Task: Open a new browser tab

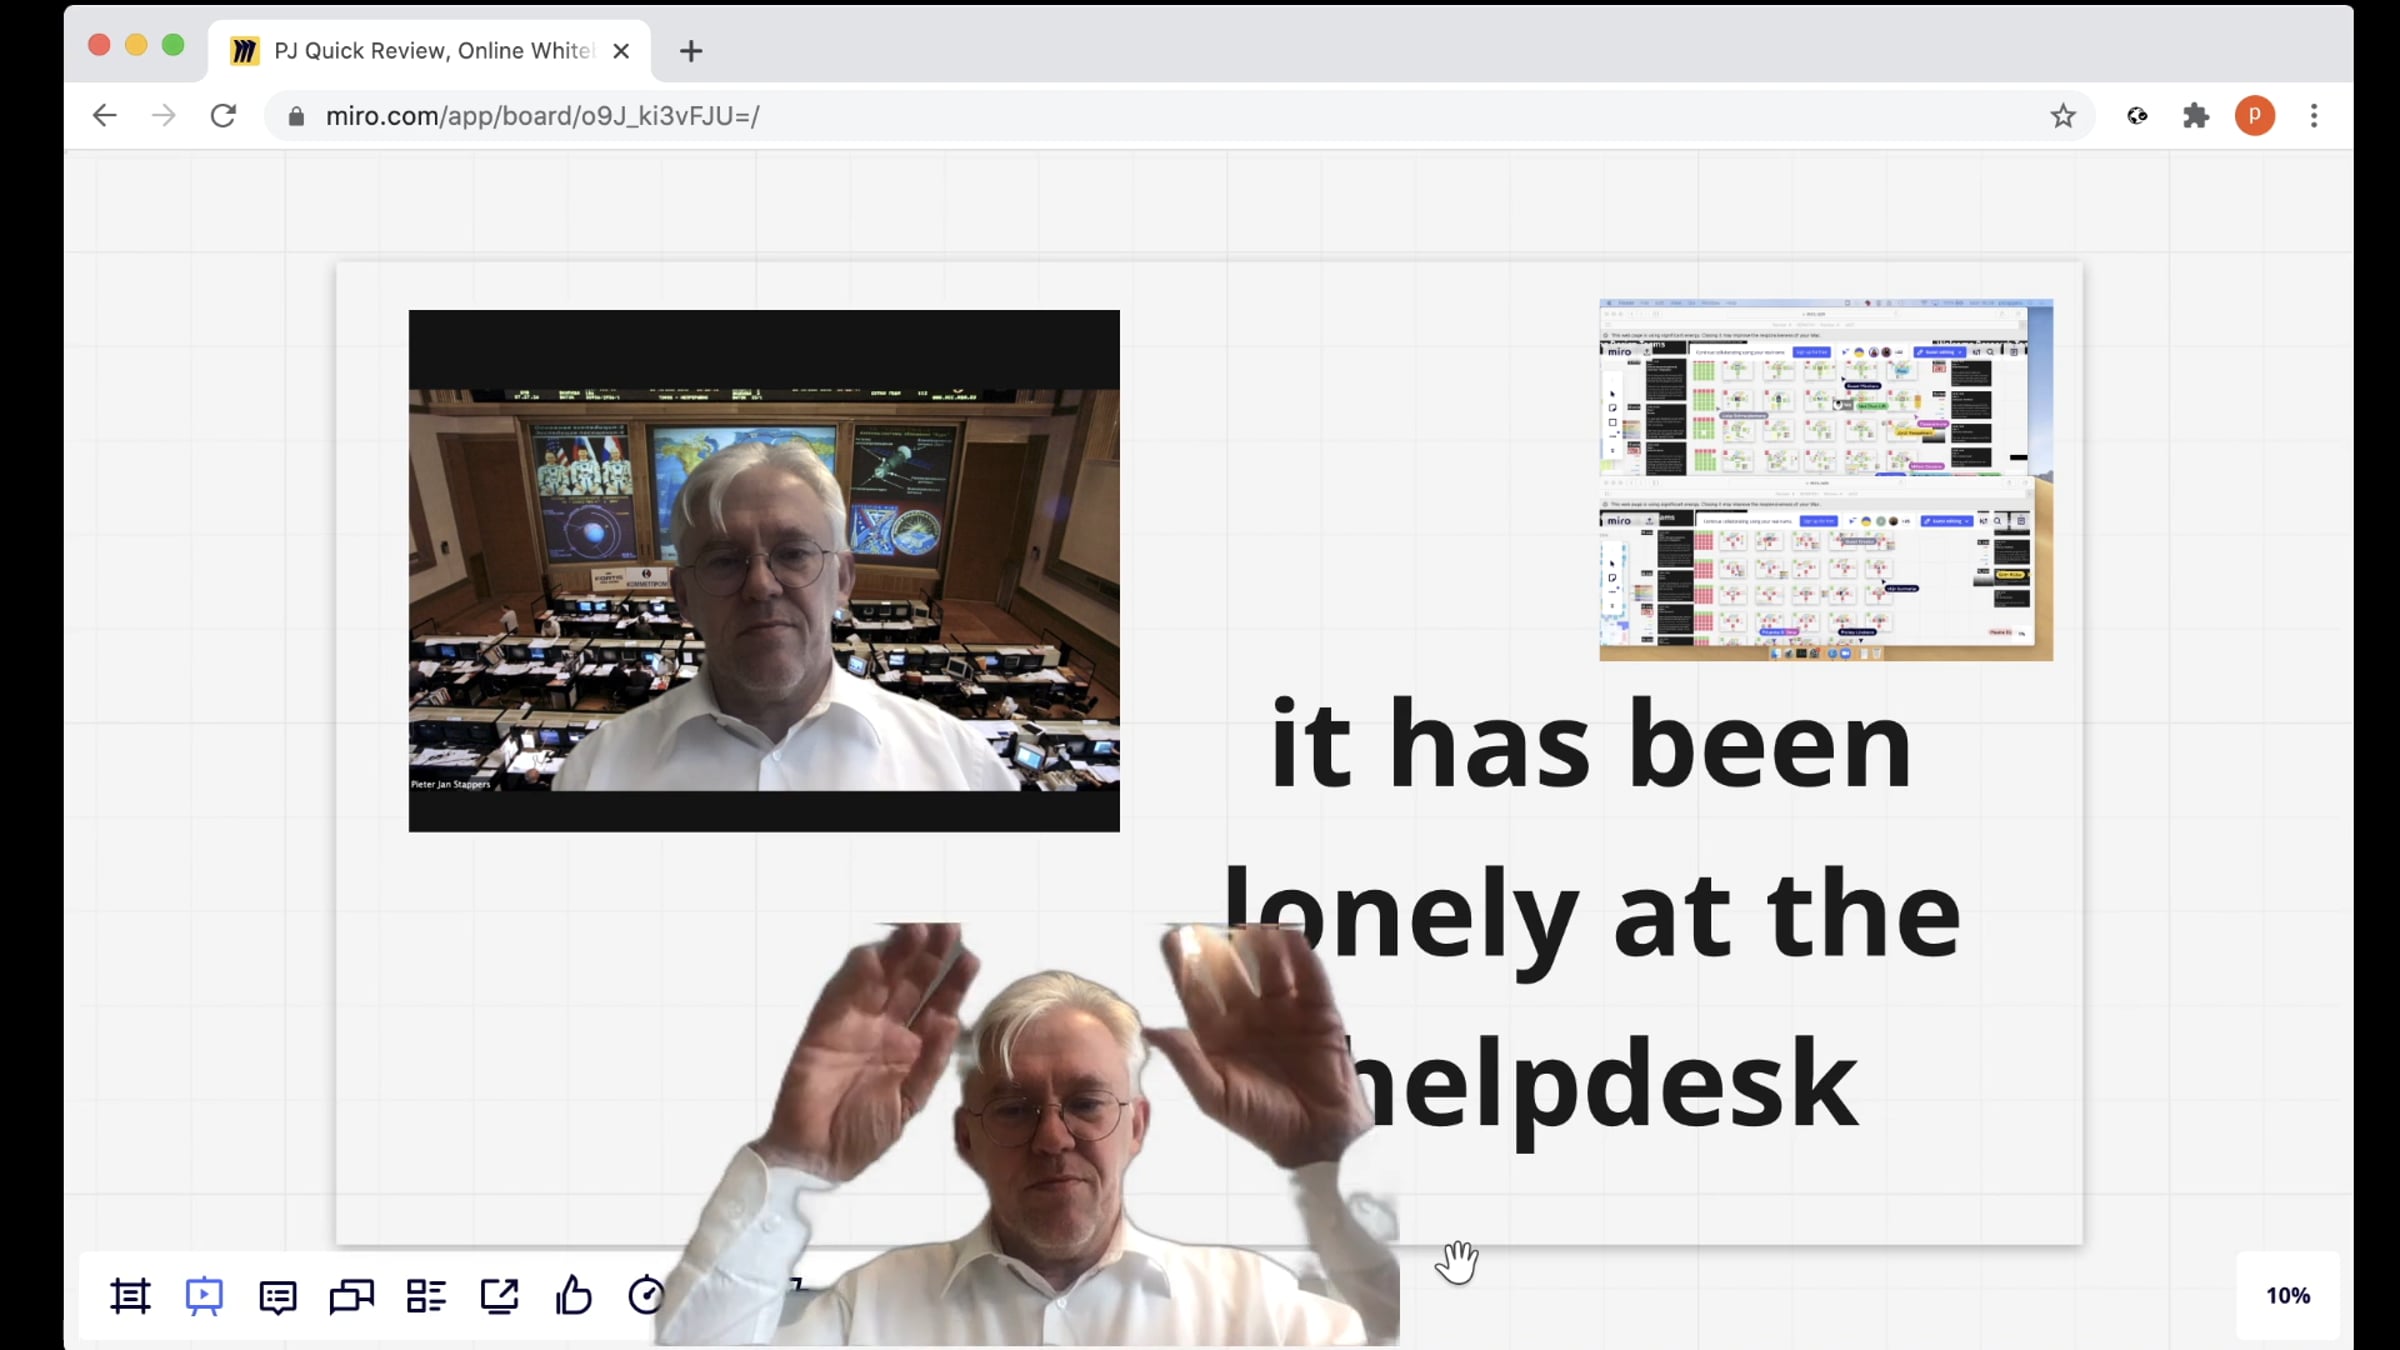Action: pyautogui.click(x=691, y=51)
